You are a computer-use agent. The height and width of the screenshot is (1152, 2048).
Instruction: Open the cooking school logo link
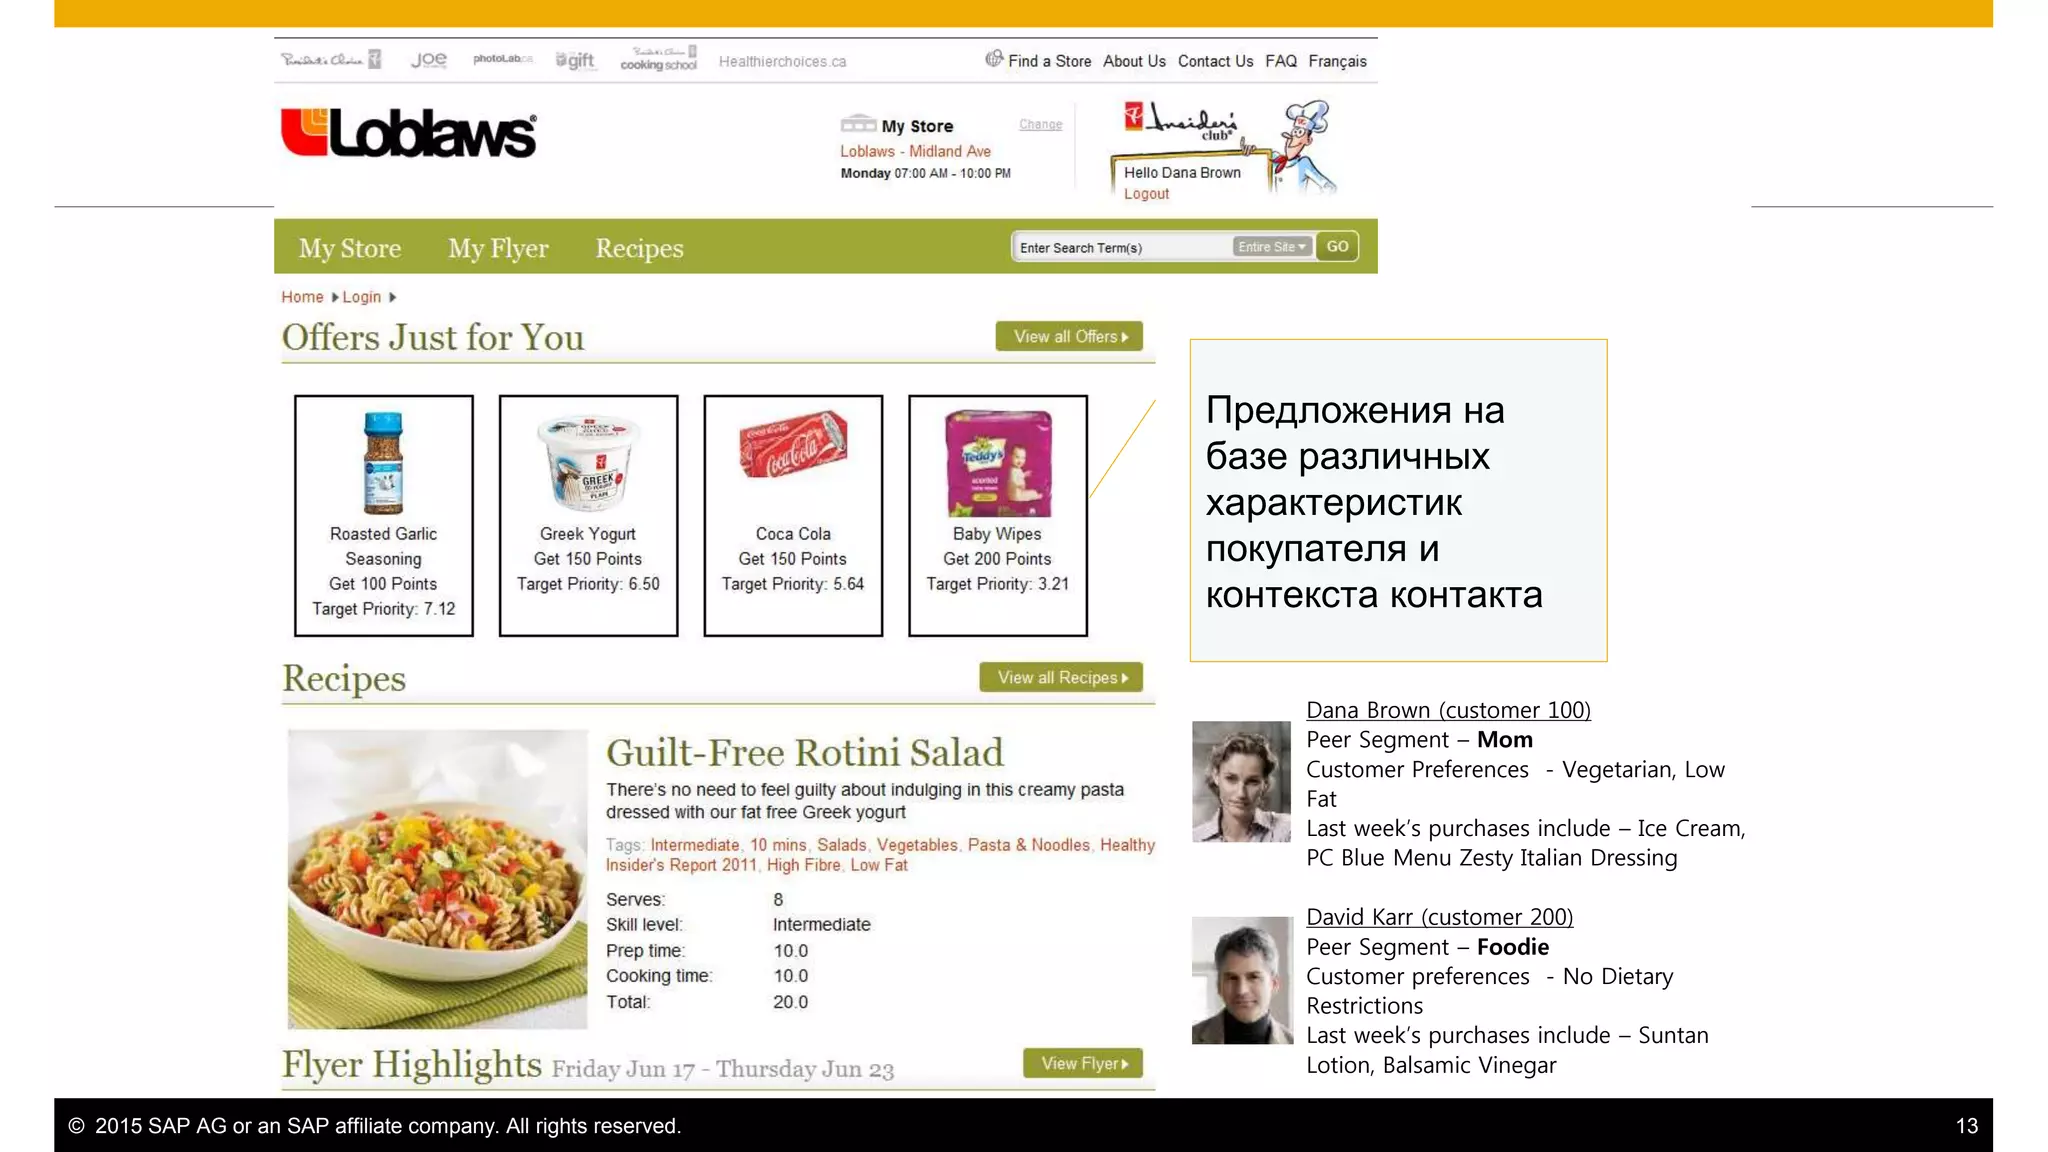point(658,59)
